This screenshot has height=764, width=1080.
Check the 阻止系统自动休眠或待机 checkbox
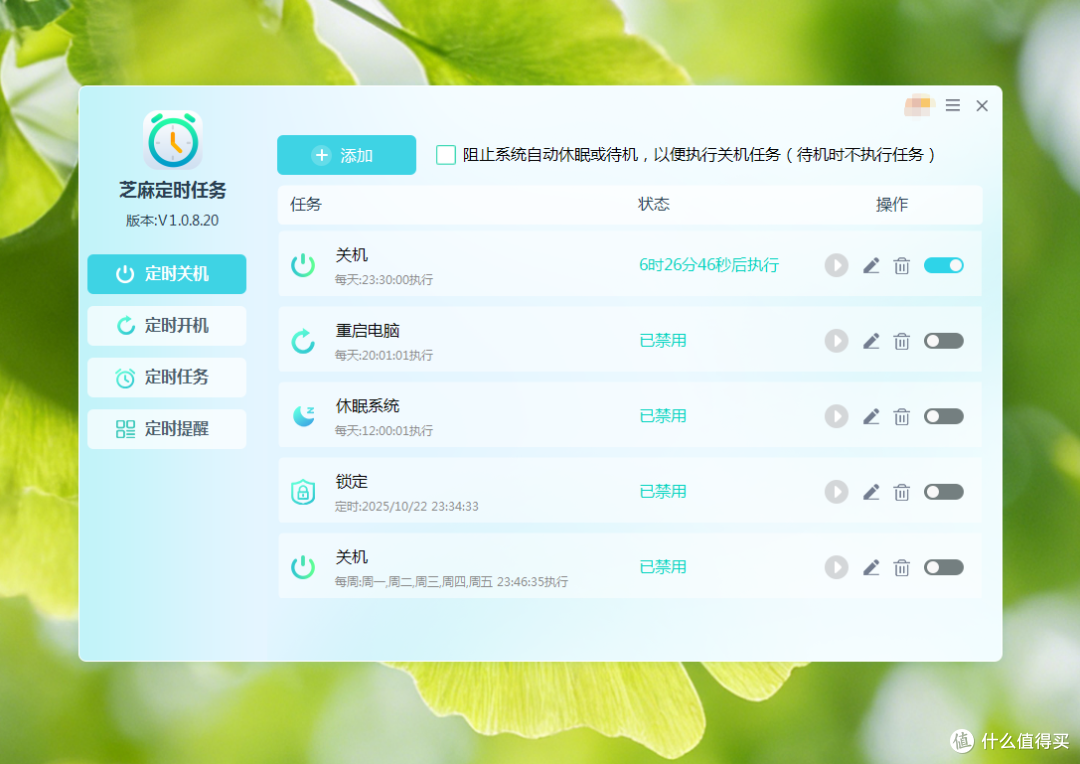(446, 154)
